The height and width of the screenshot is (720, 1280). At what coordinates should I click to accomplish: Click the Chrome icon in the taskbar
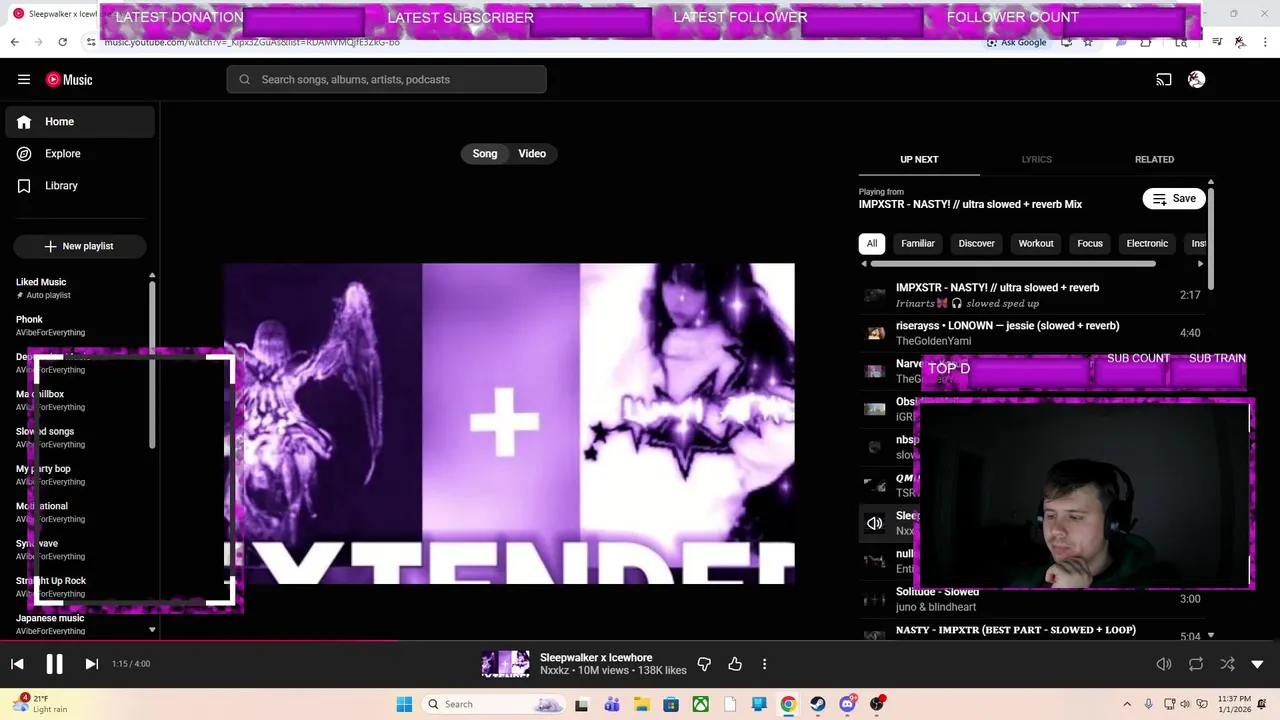788,704
